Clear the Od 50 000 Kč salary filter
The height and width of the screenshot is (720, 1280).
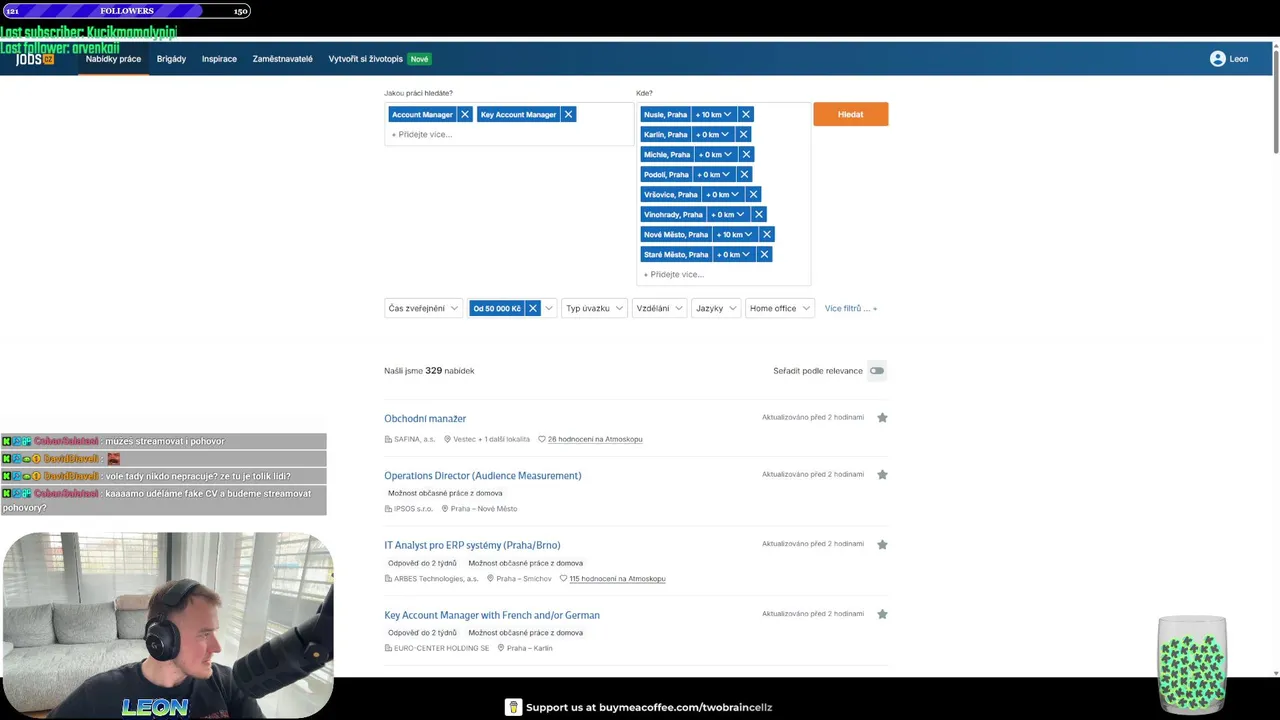[x=533, y=309]
